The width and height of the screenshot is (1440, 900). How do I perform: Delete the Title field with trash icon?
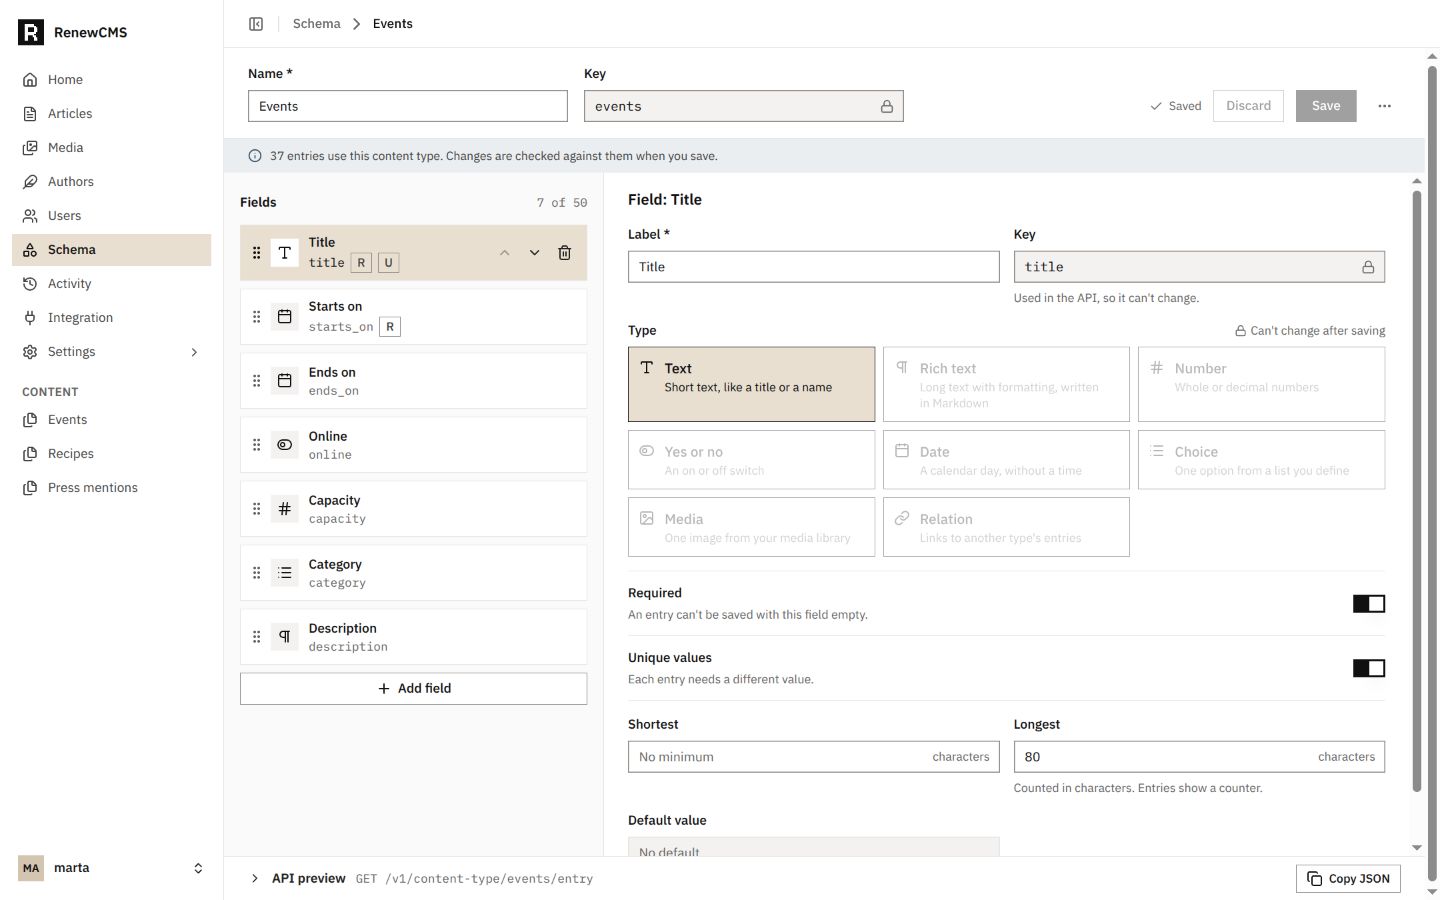pyautogui.click(x=564, y=253)
